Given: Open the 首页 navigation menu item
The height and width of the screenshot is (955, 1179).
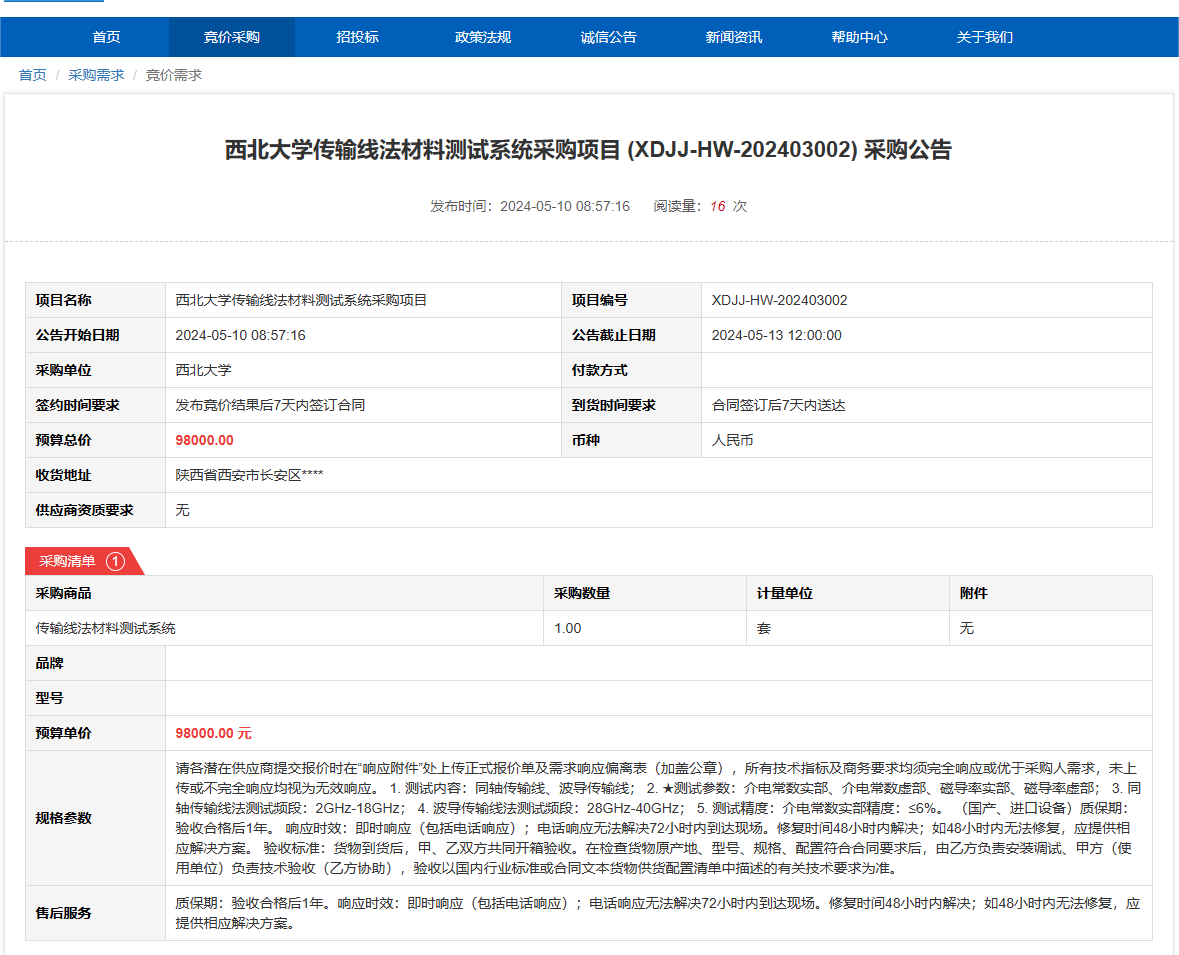Looking at the screenshot, I should (106, 37).
